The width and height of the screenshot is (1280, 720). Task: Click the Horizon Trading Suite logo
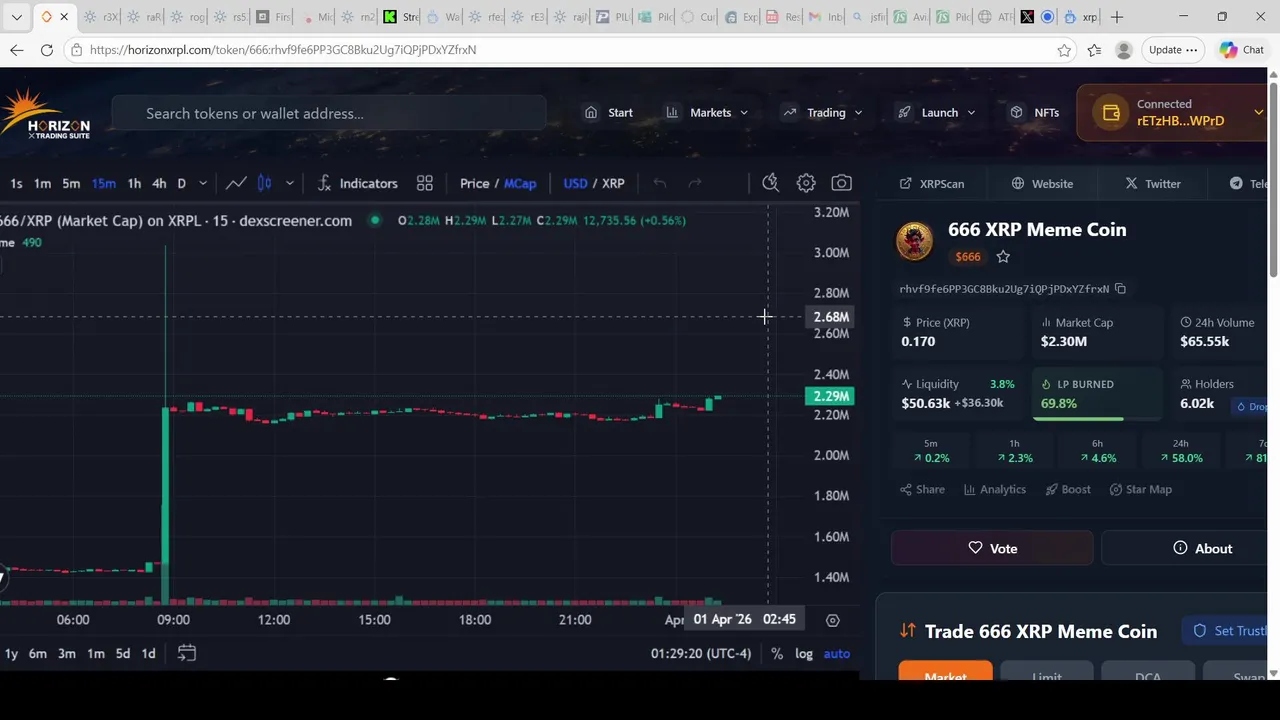coord(46,113)
